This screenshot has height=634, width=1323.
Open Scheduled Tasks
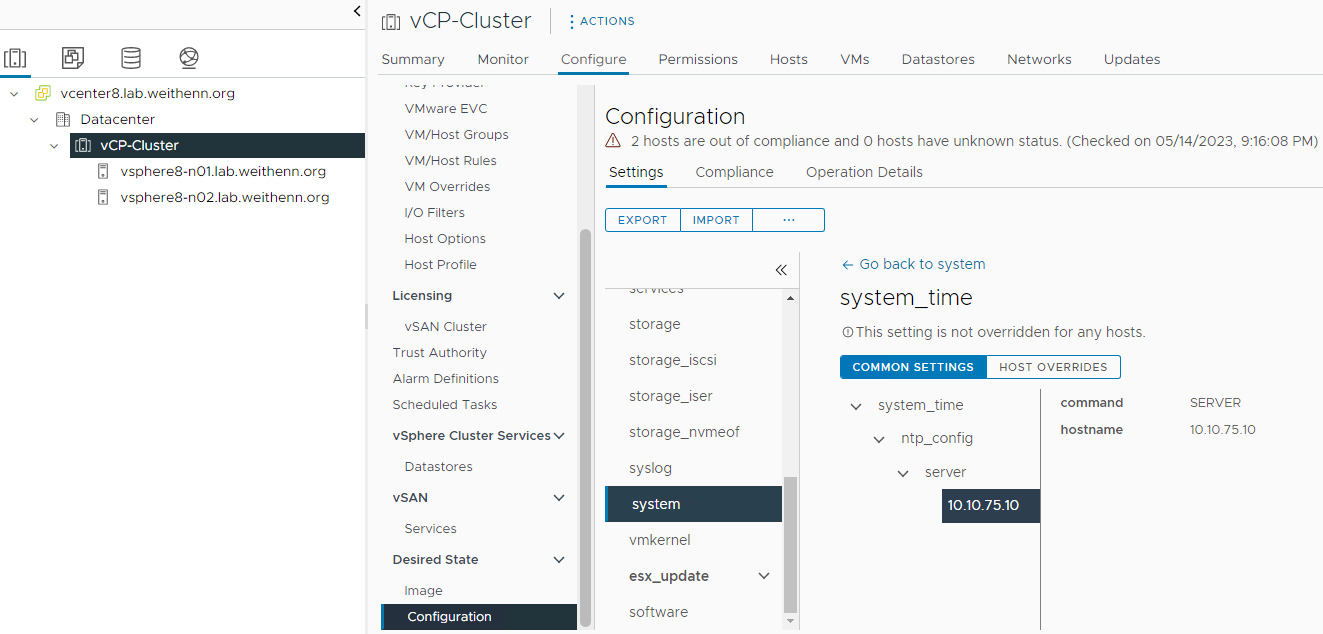444,404
